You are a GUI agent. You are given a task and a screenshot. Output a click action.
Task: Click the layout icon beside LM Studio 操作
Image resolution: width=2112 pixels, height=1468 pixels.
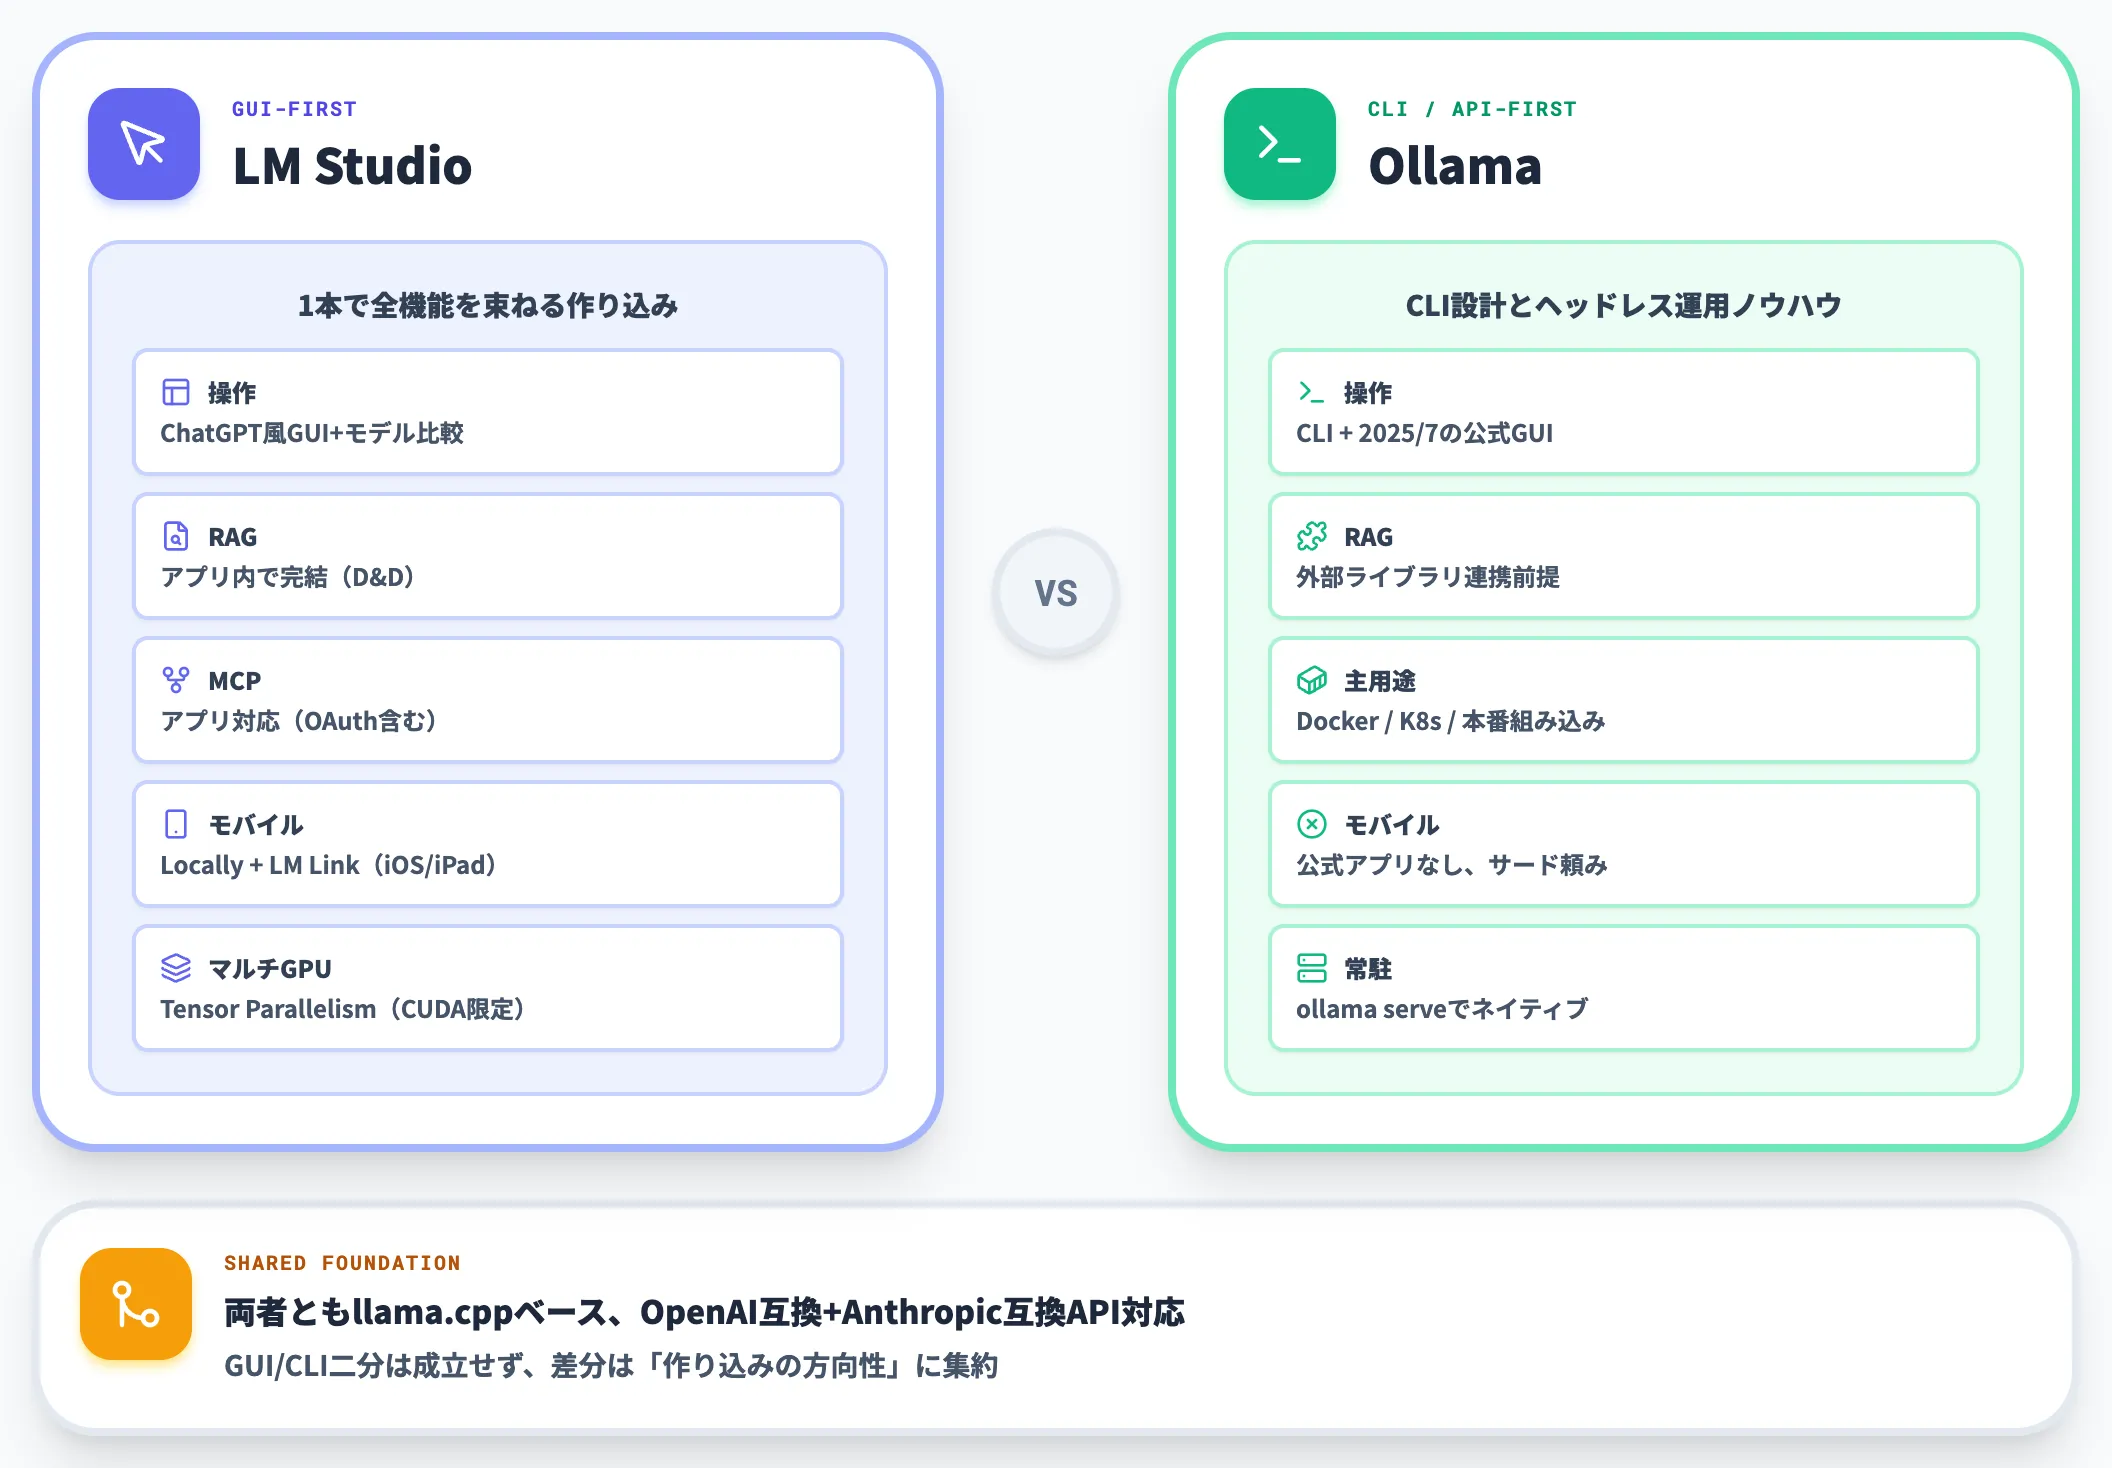coord(176,392)
